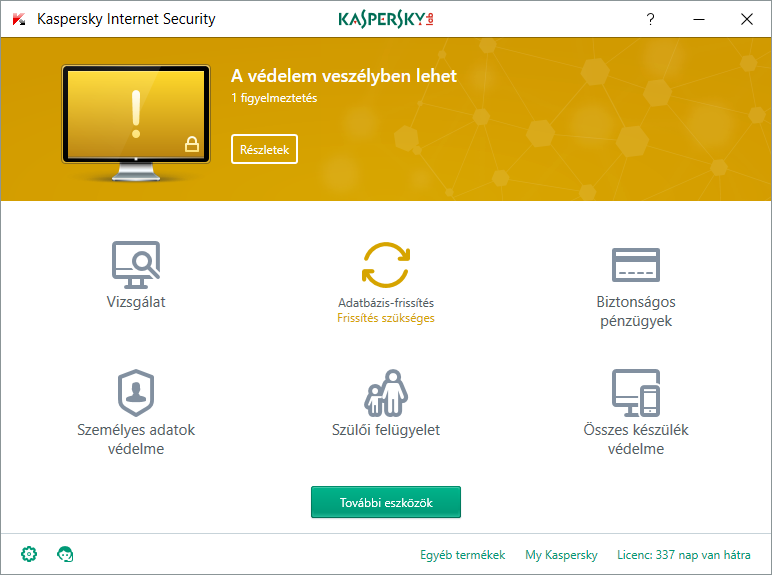Click the Frissítés szükséges status text
The height and width of the screenshot is (575, 772).
pyautogui.click(x=386, y=318)
